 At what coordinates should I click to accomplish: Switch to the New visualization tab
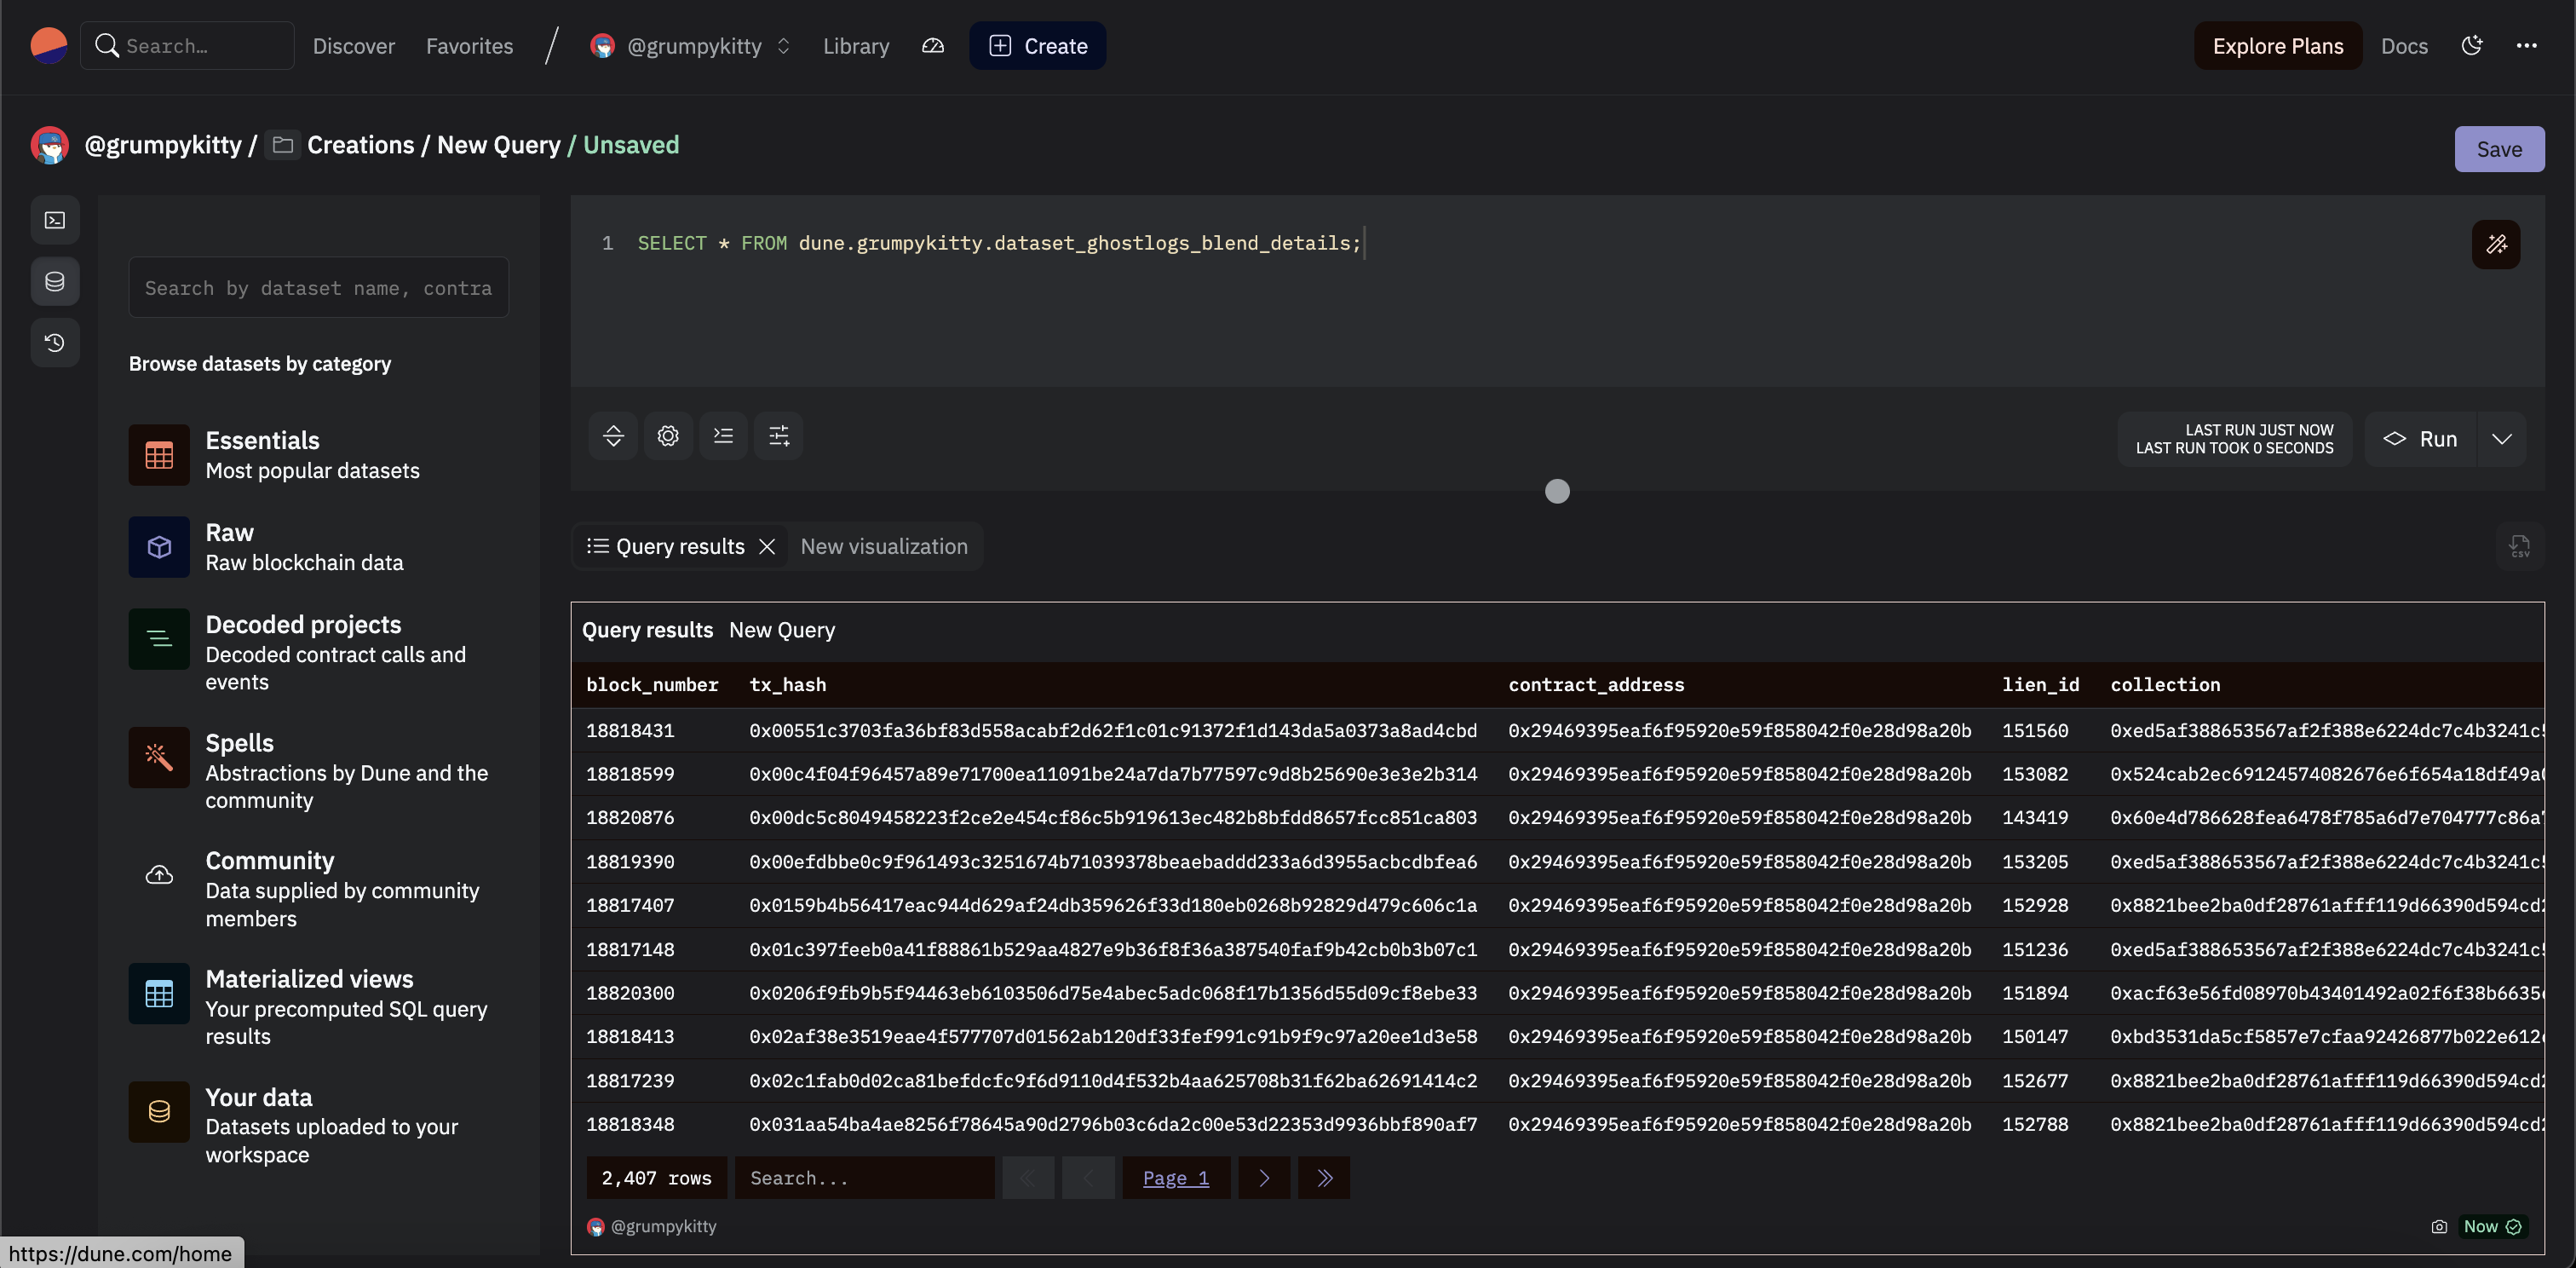884,546
